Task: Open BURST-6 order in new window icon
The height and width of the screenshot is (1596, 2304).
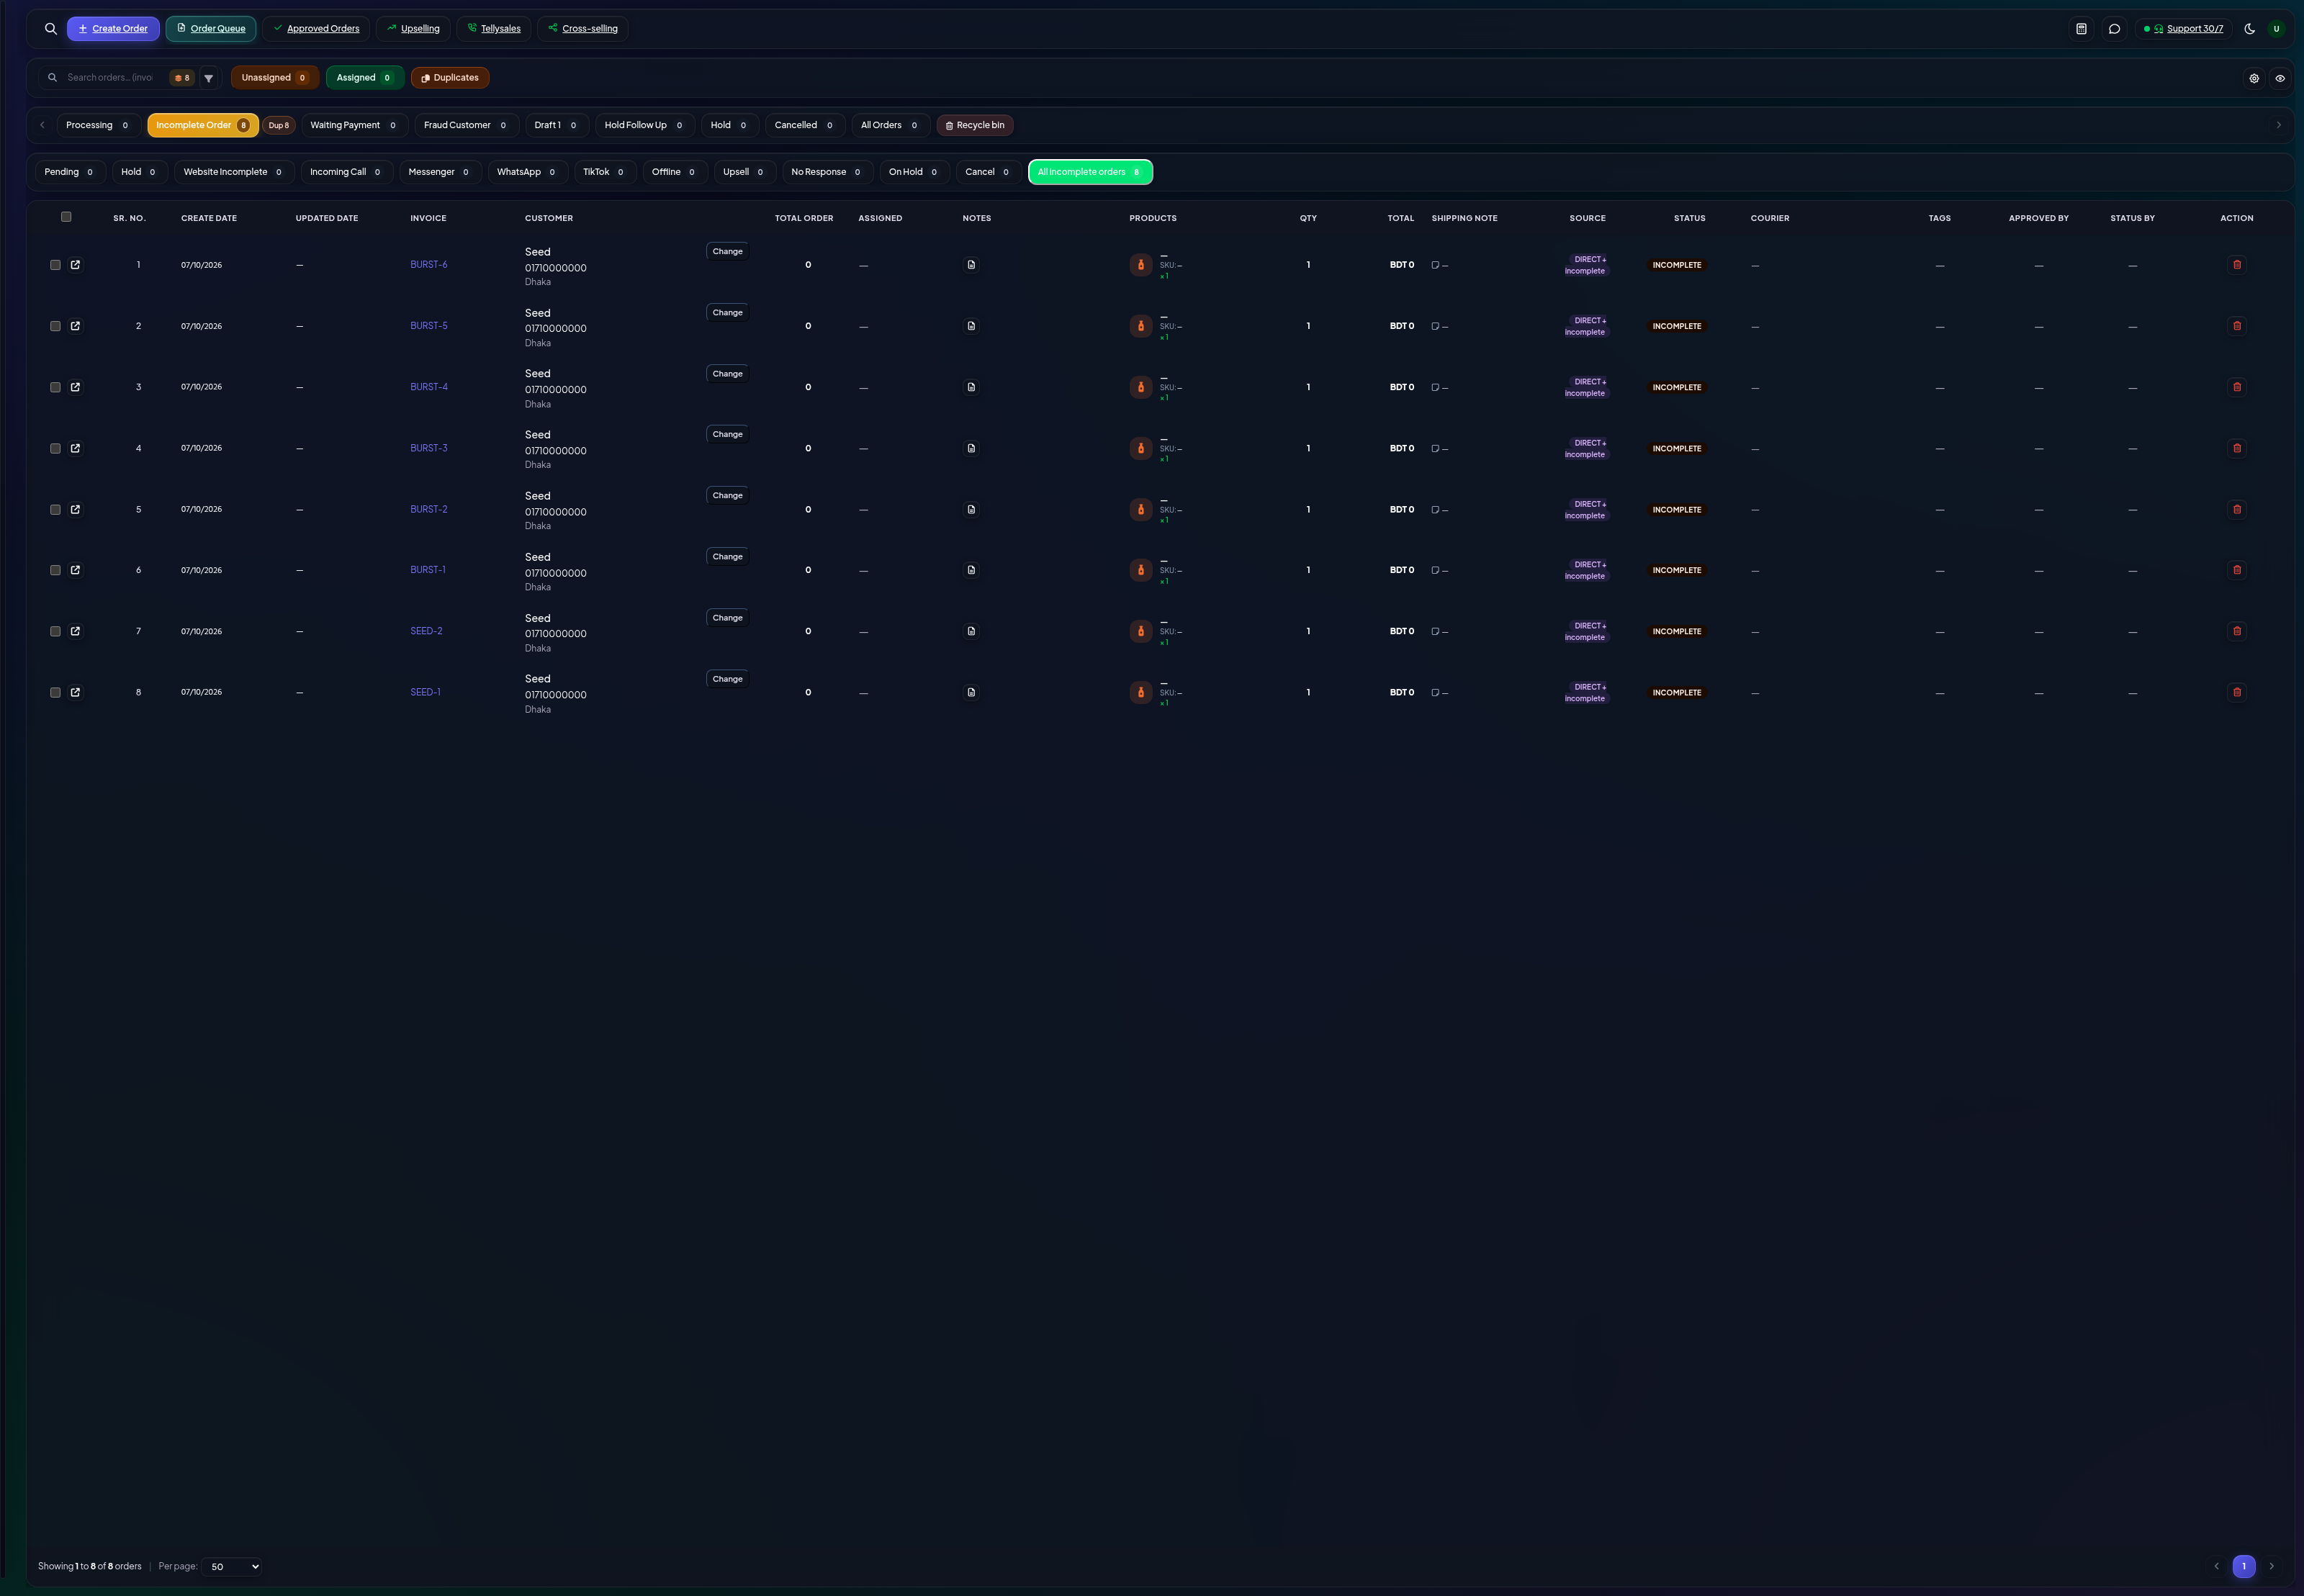Action: 75,265
